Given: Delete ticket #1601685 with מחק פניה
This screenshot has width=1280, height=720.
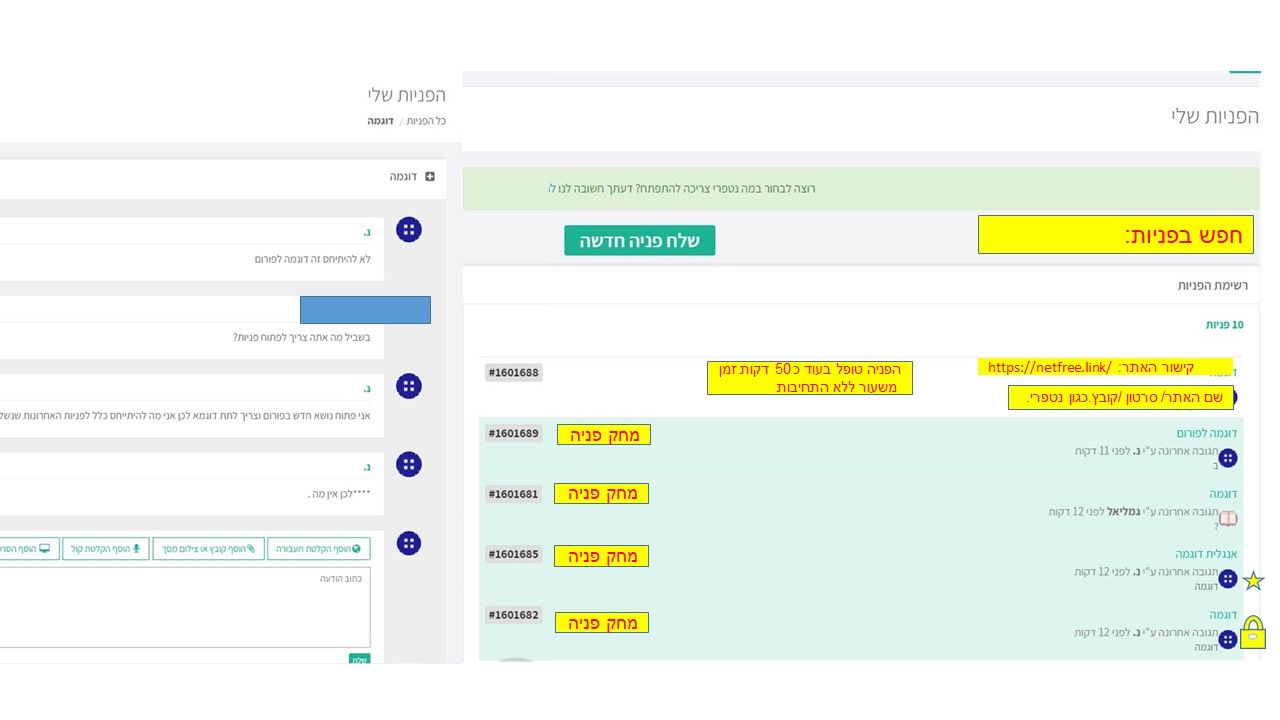Looking at the screenshot, I should 602,556.
